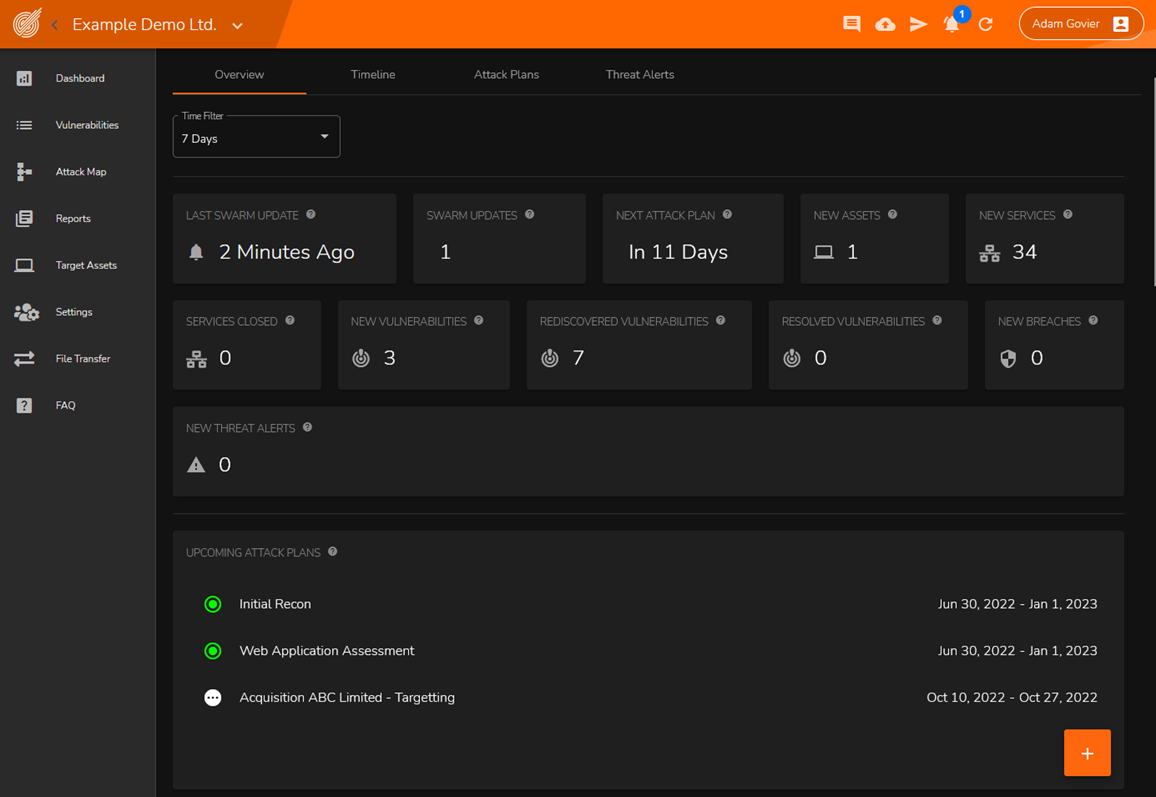The image size is (1156, 797).
Task: Open the Time Filter 7 Days dropdown
Action: [x=257, y=136]
